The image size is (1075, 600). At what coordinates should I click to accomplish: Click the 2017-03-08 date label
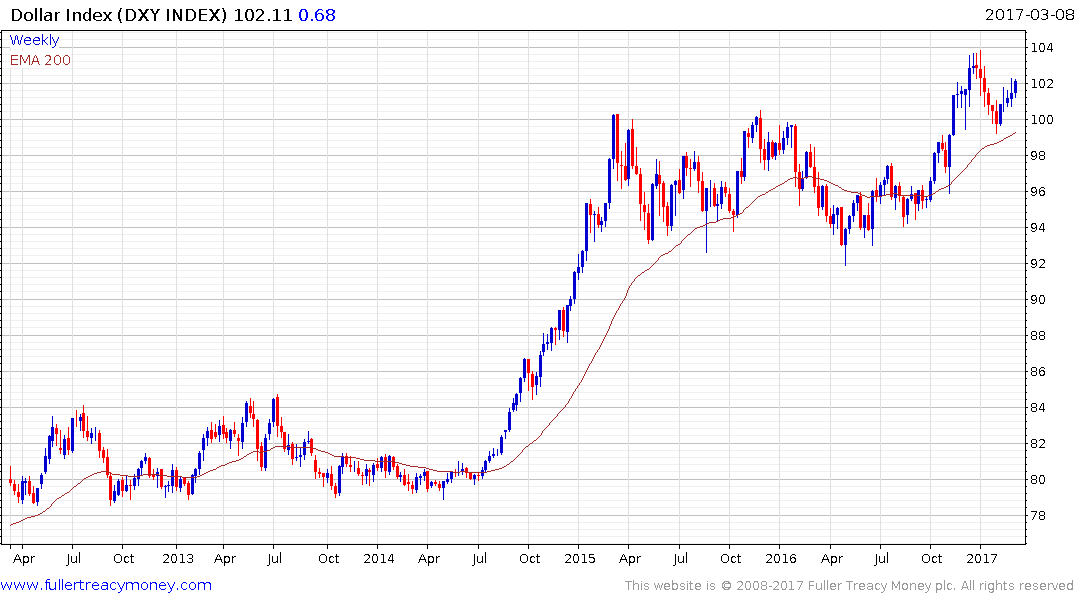click(1029, 14)
